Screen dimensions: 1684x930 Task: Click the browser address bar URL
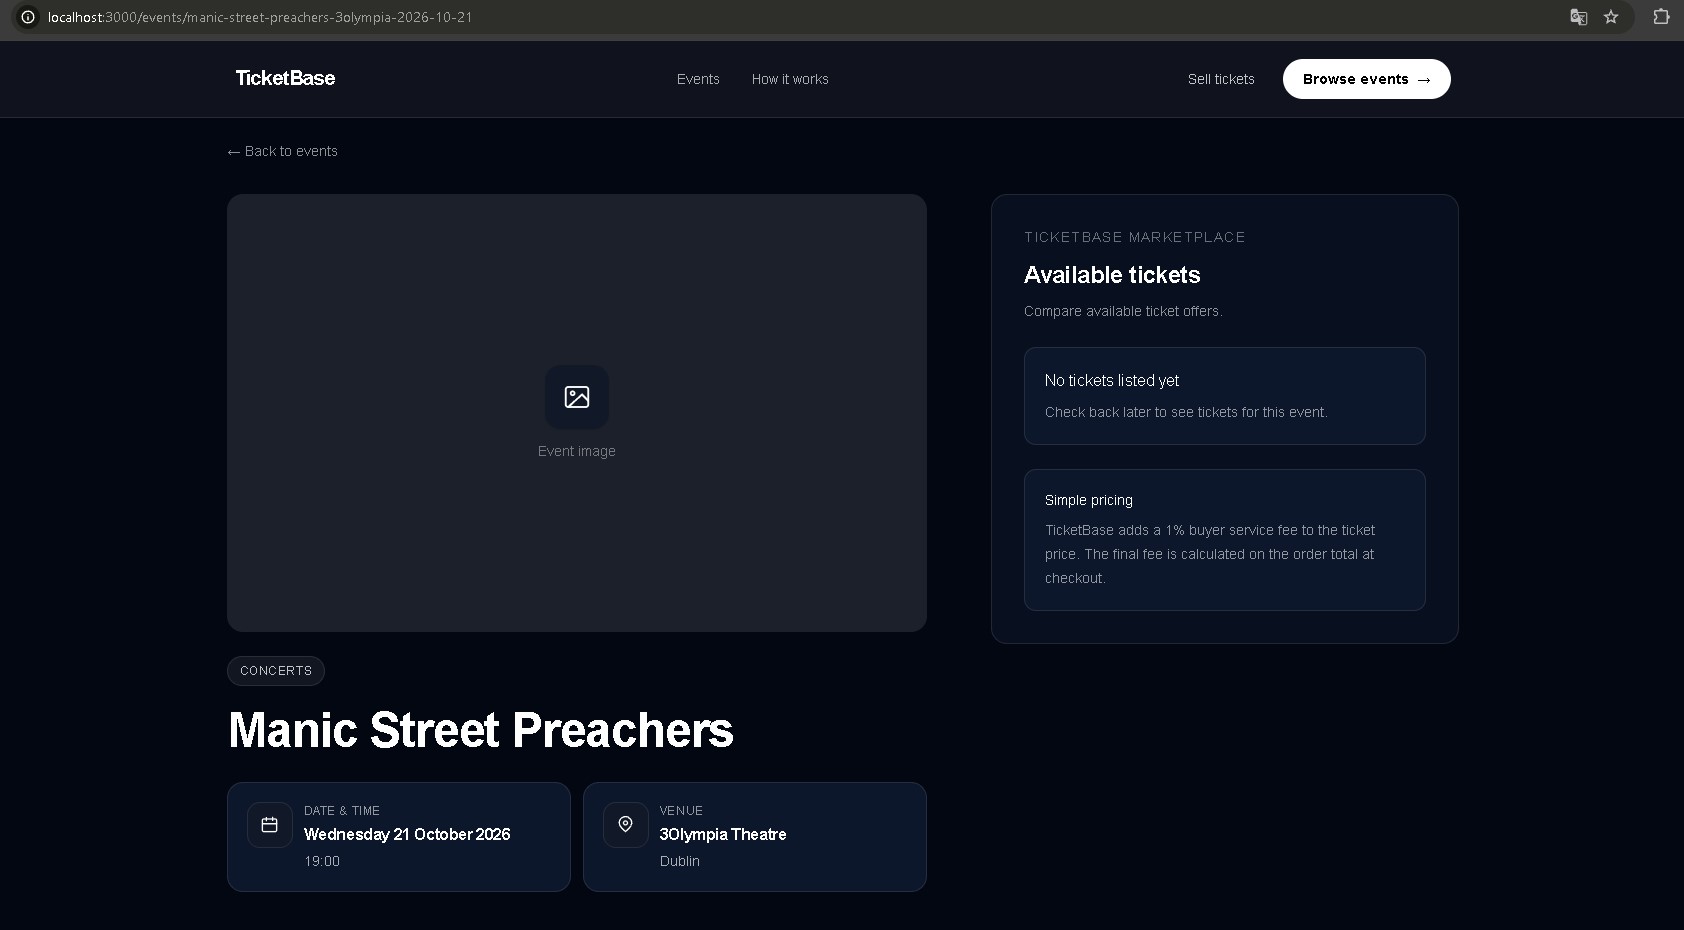[260, 17]
